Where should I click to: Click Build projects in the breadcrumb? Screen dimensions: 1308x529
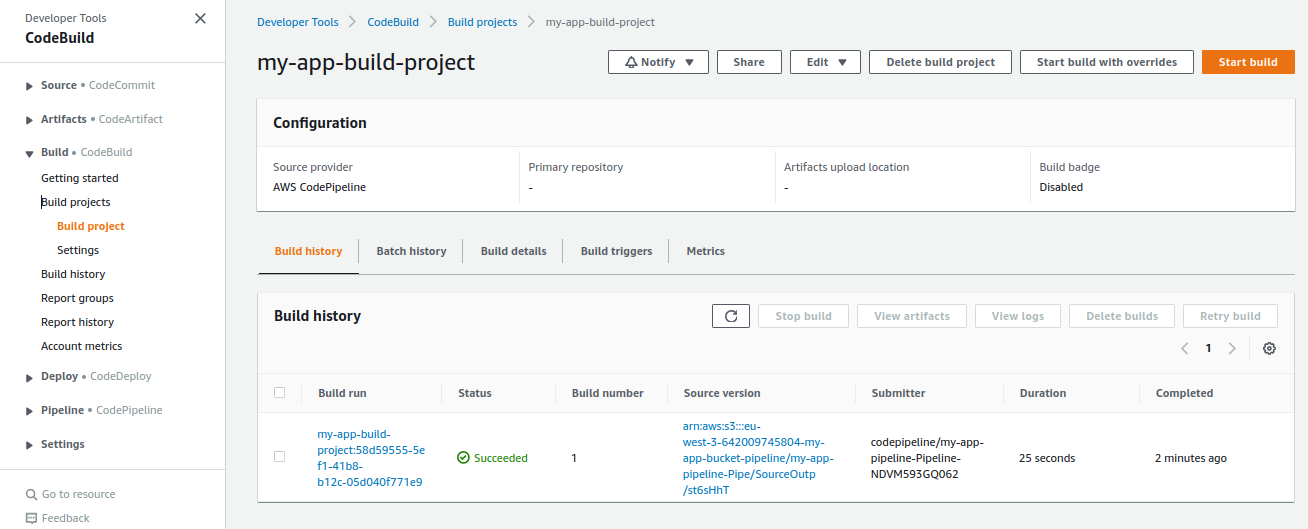pyautogui.click(x=481, y=22)
